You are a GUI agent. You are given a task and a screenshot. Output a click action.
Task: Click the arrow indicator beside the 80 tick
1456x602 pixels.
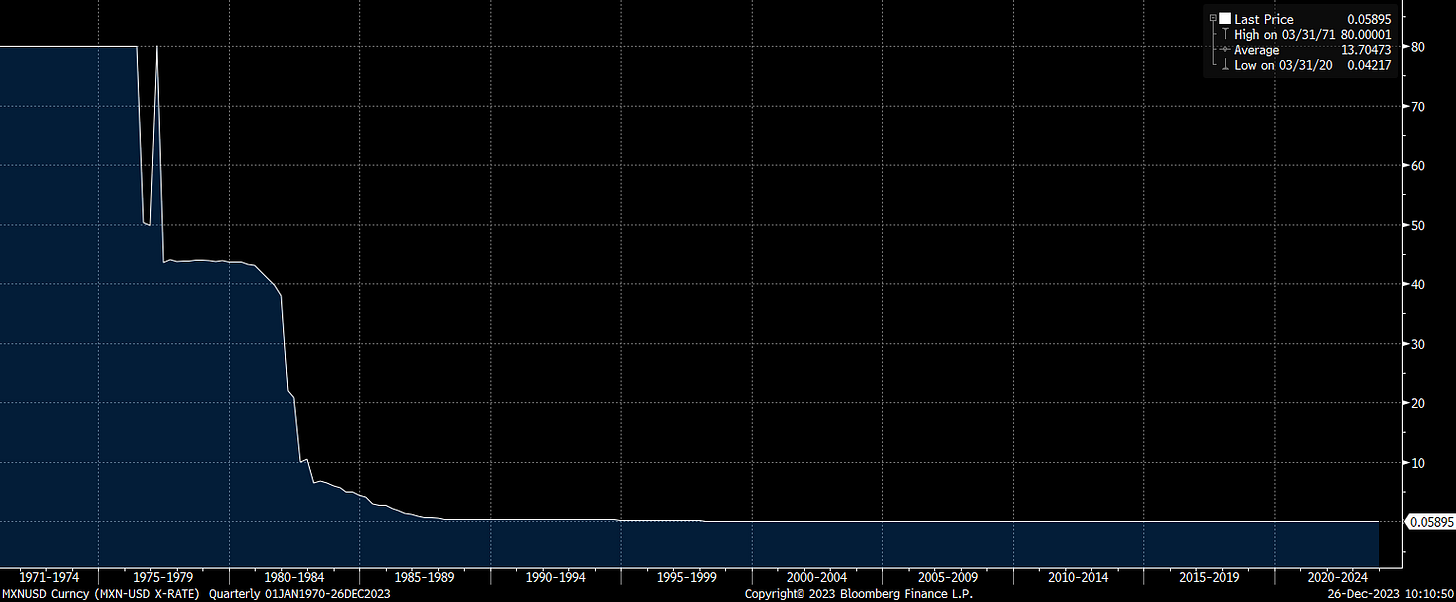click(x=1405, y=47)
